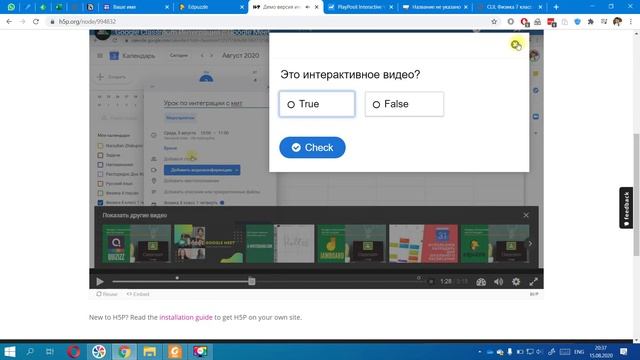Open the Google Meet suggested video thumbnail
This screenshot has height=360, width=640.
coord(208,244)
